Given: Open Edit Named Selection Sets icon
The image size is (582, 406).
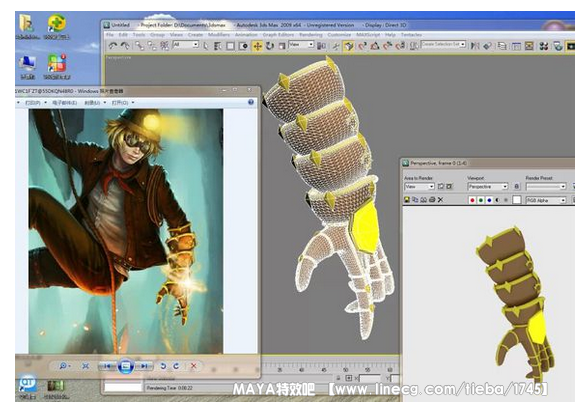Looking at the screenshot, I should 414,46.
